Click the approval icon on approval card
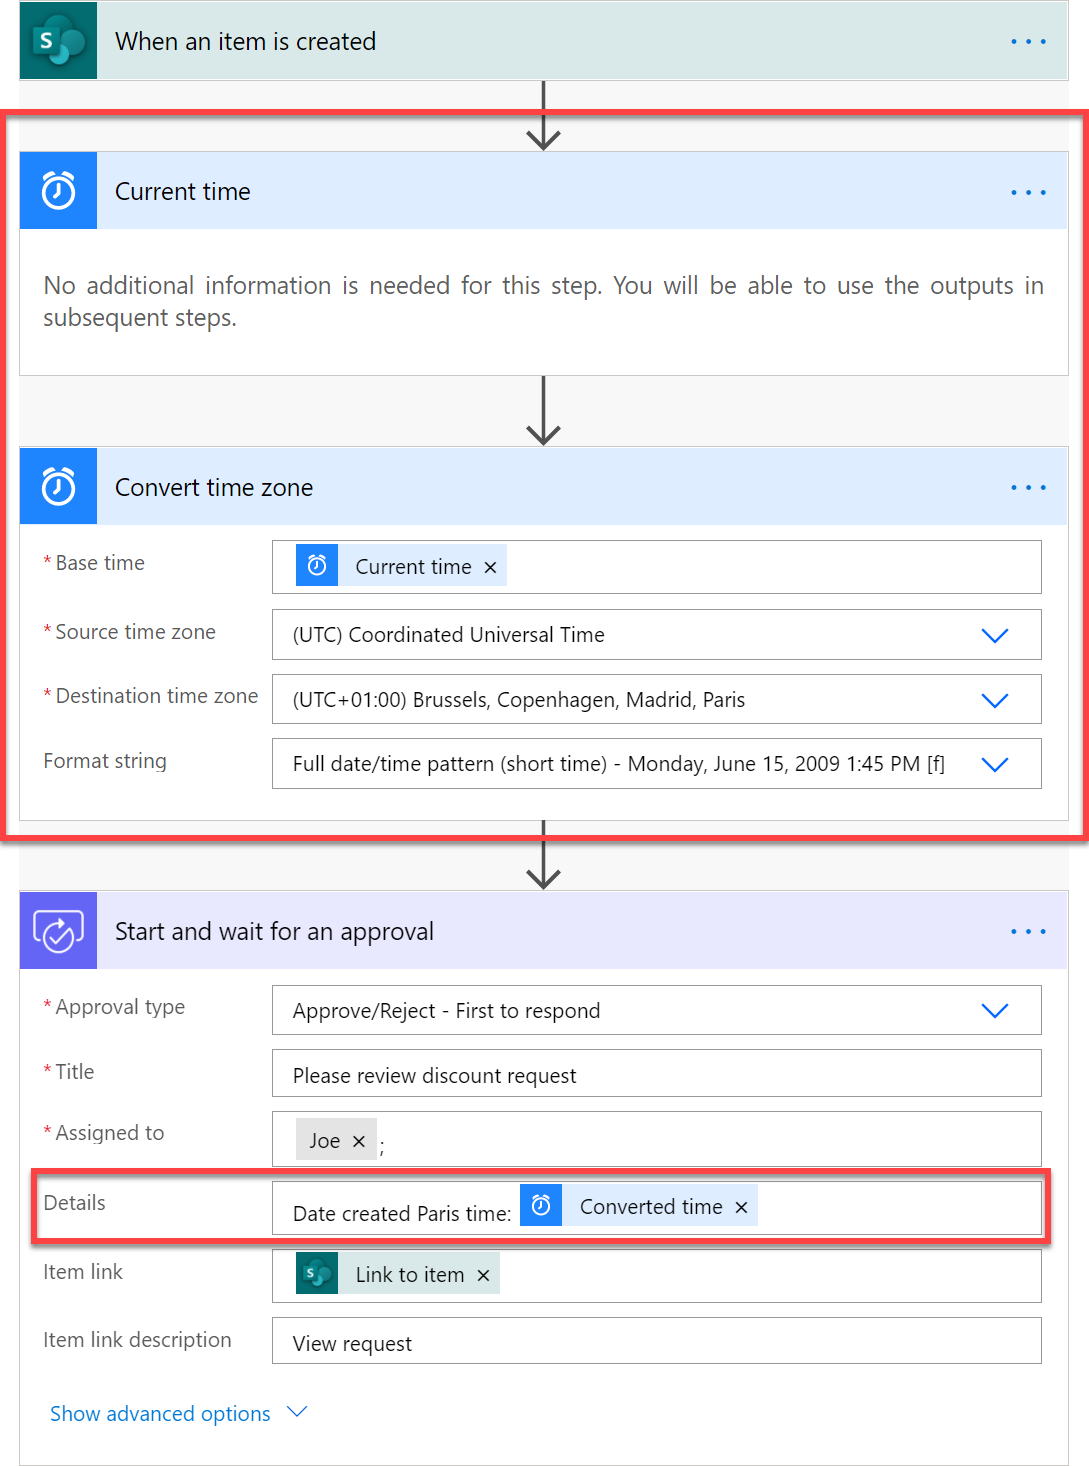This screenshot has width=1089, height=1466. click(x=58, y=931)
